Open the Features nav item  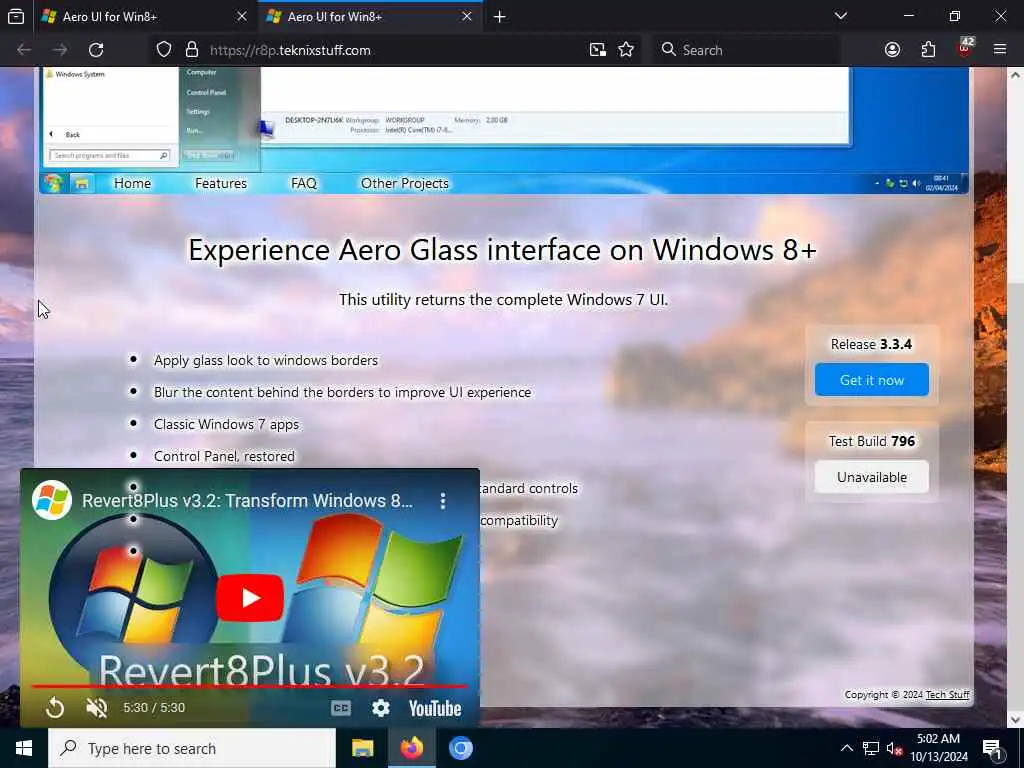pyautogui.click(x=221, y=184)
